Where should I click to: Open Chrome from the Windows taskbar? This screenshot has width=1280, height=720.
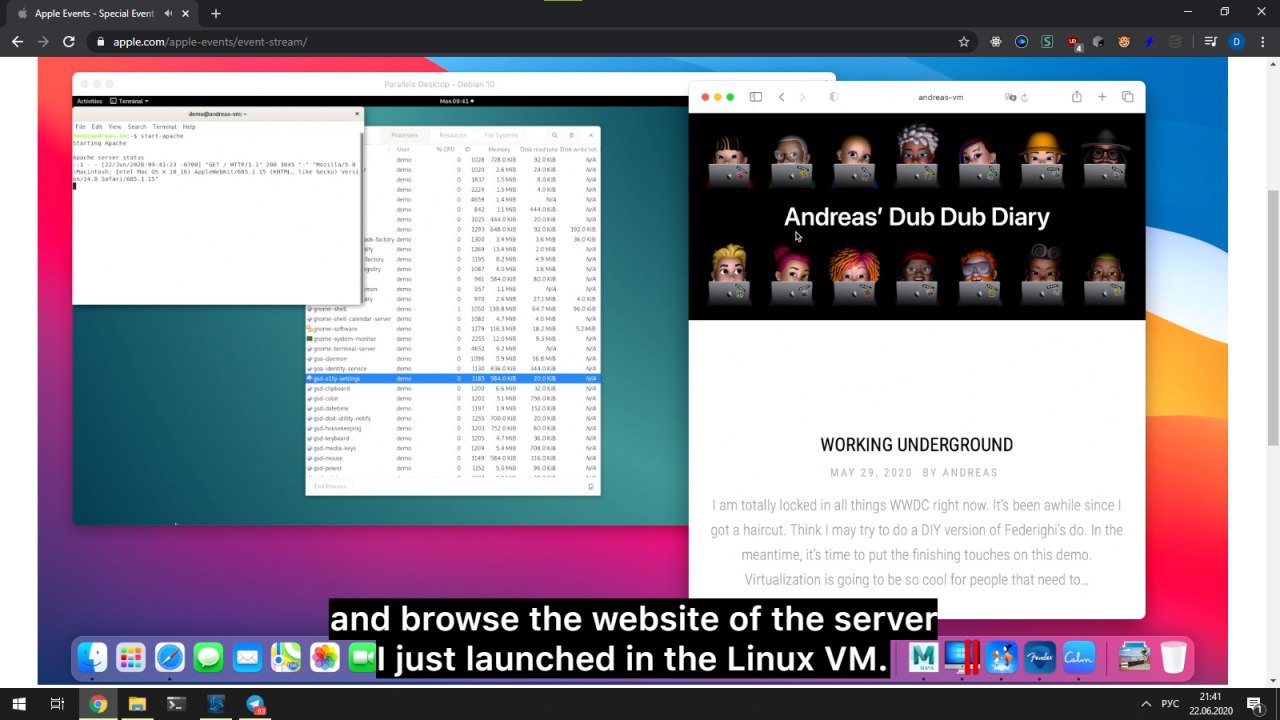click(98, 704)
